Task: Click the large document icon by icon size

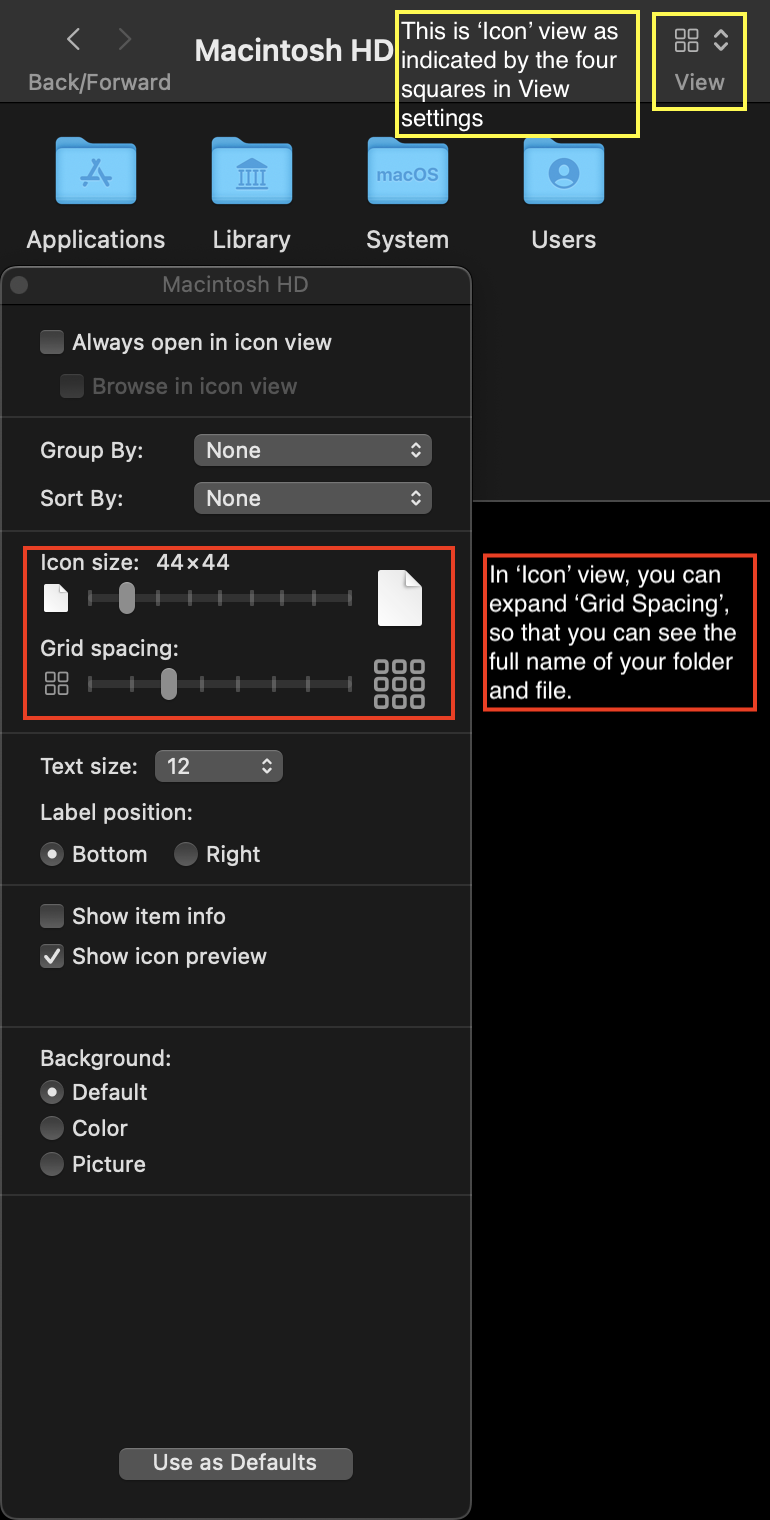Action: tap(400, 598)
